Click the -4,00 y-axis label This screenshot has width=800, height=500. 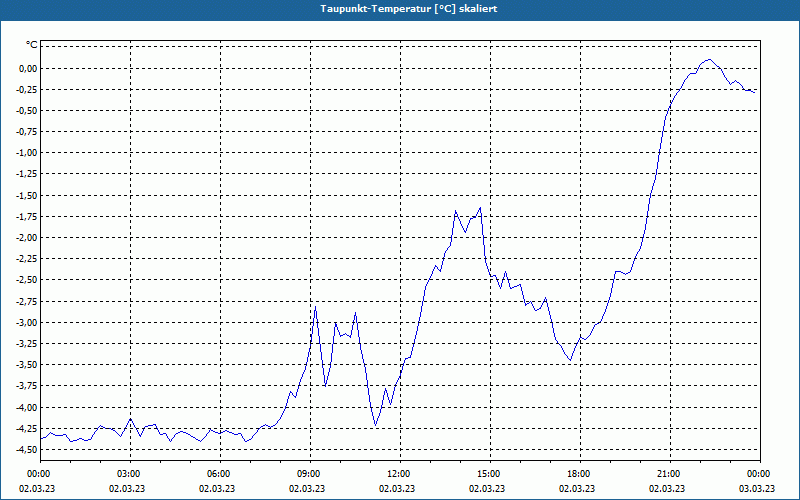(x=27, y=407)
